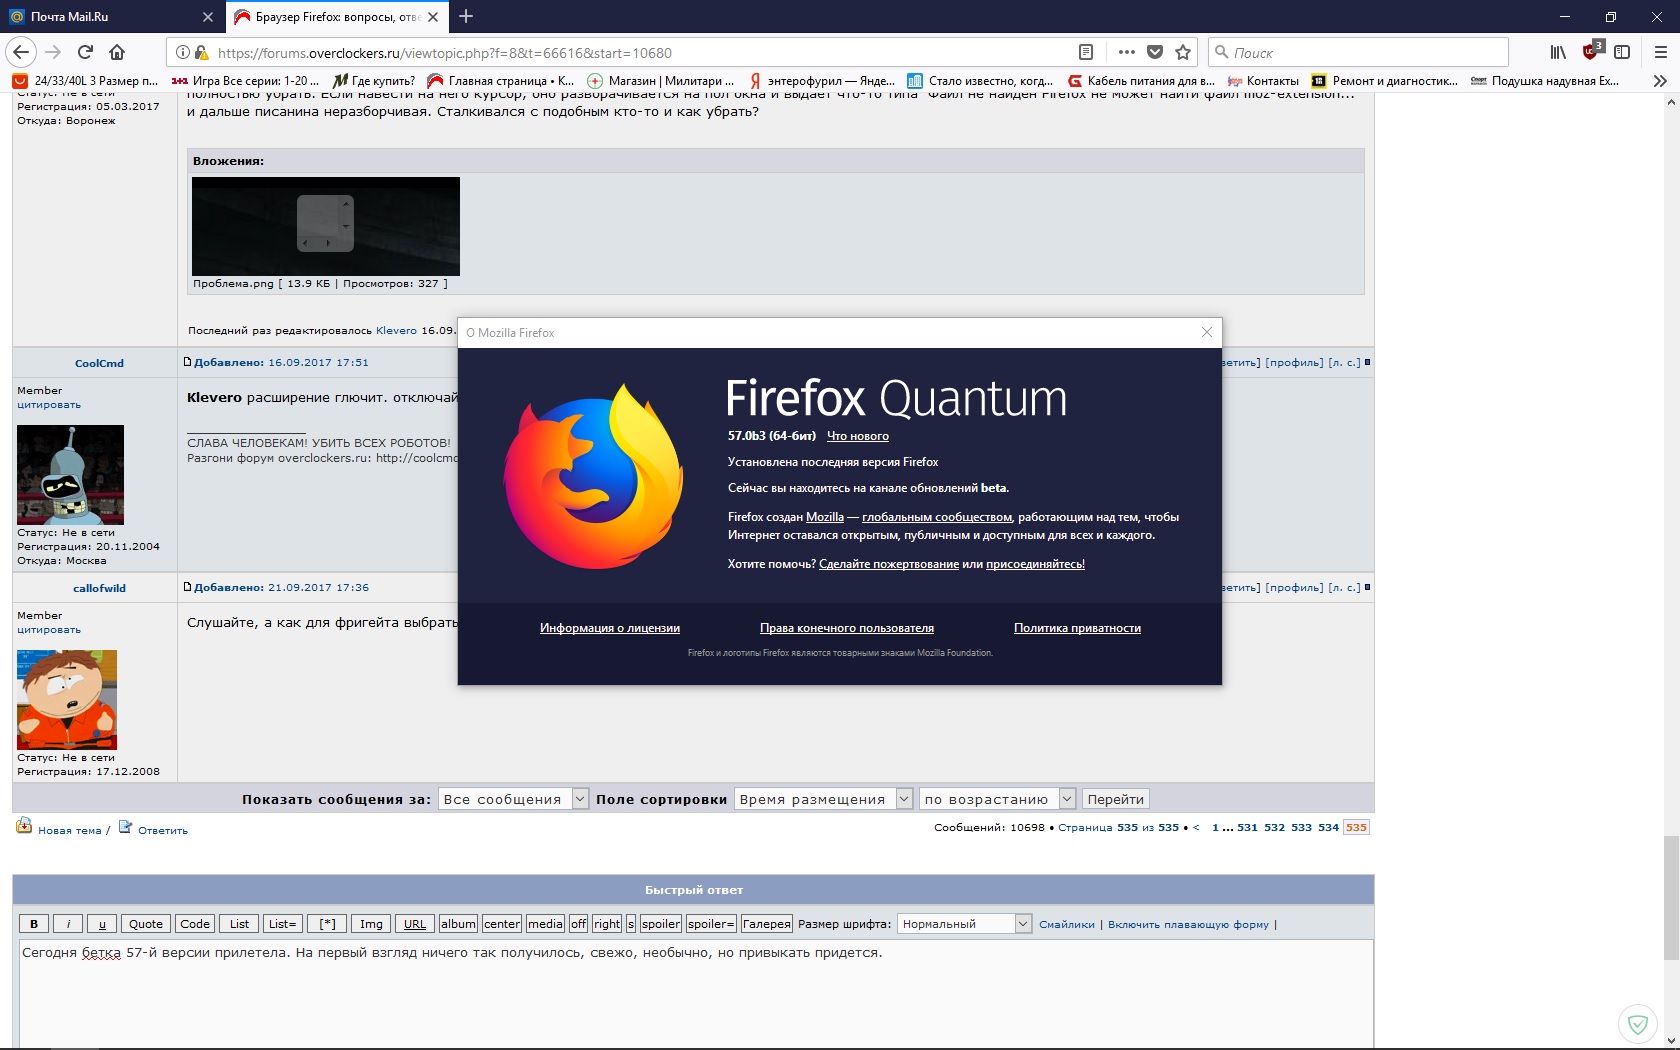Viewport: 1680px width, 1050px height.
Task: Show more bookmarks via the overflow chevron
Action: tap(1660, 81)
